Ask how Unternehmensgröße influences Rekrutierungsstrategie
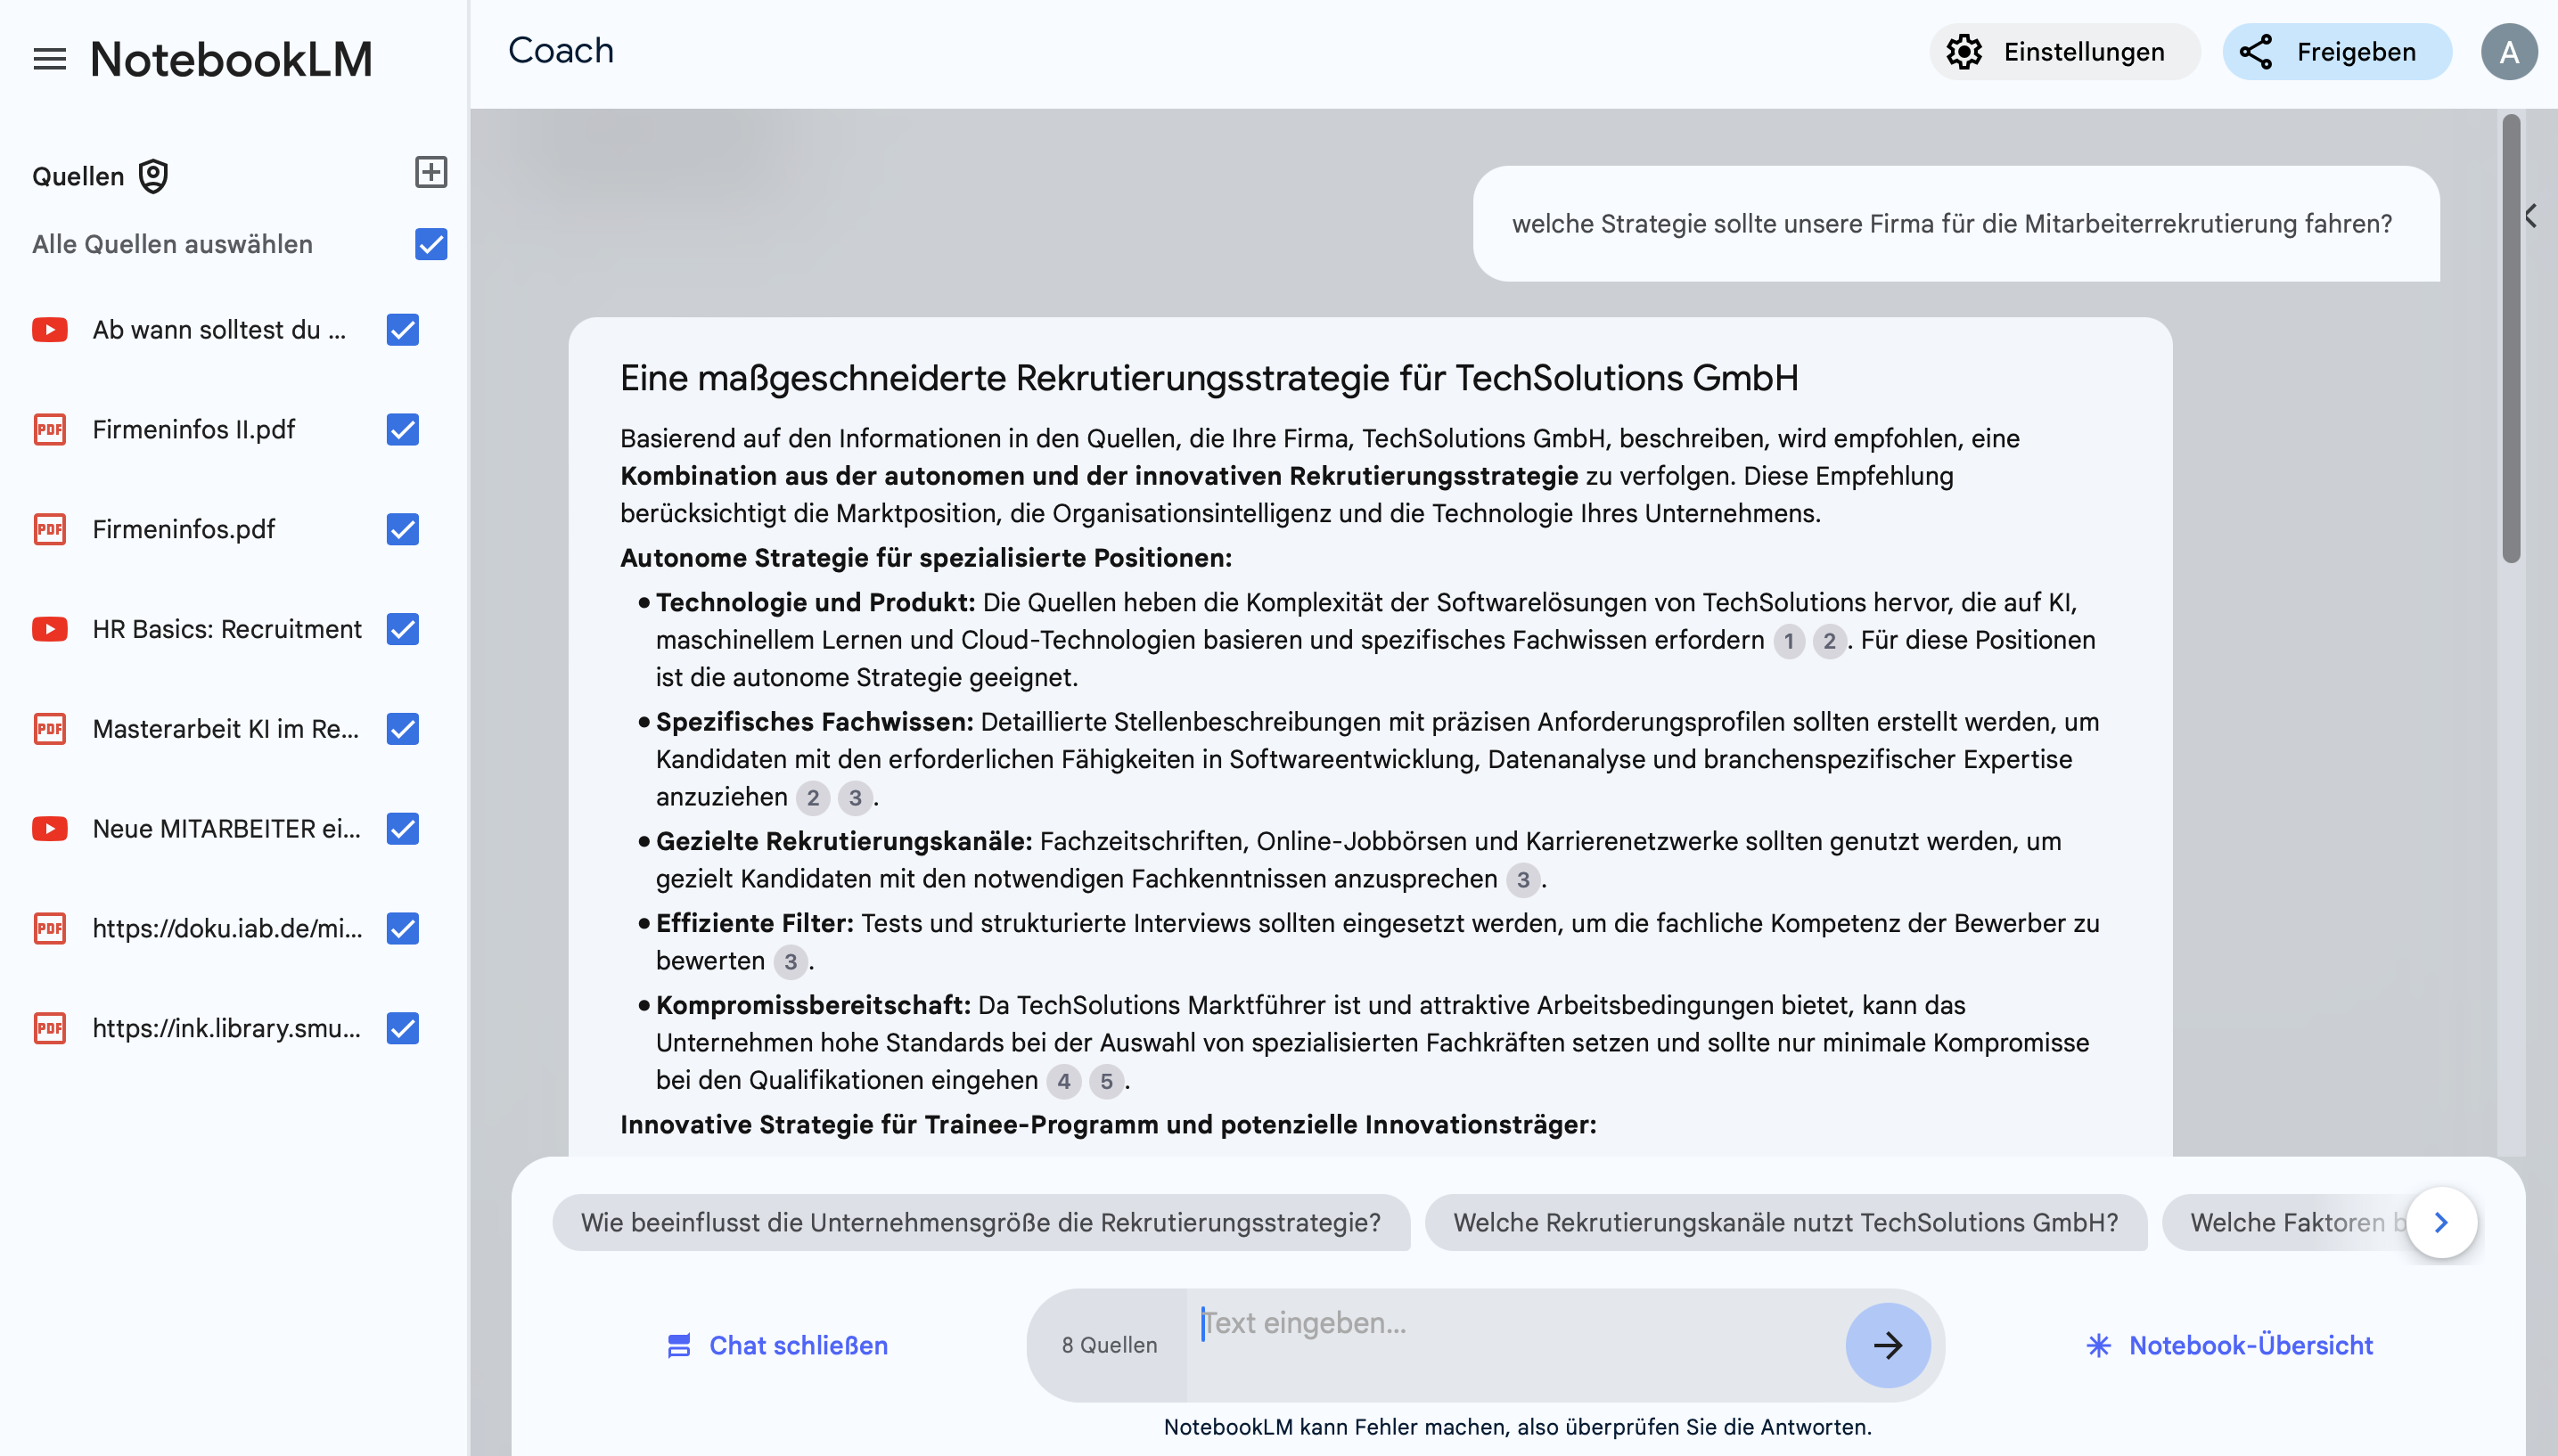 (980, 1222)
